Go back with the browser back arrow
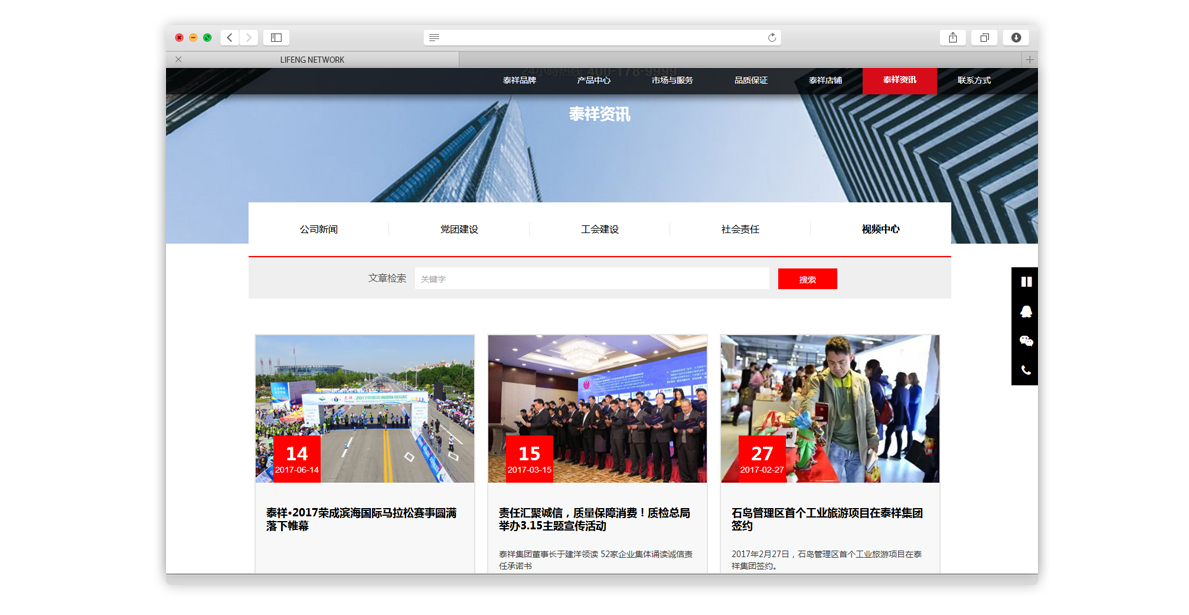The height and width of the screenshot is (615, 1189). [230, 37]
